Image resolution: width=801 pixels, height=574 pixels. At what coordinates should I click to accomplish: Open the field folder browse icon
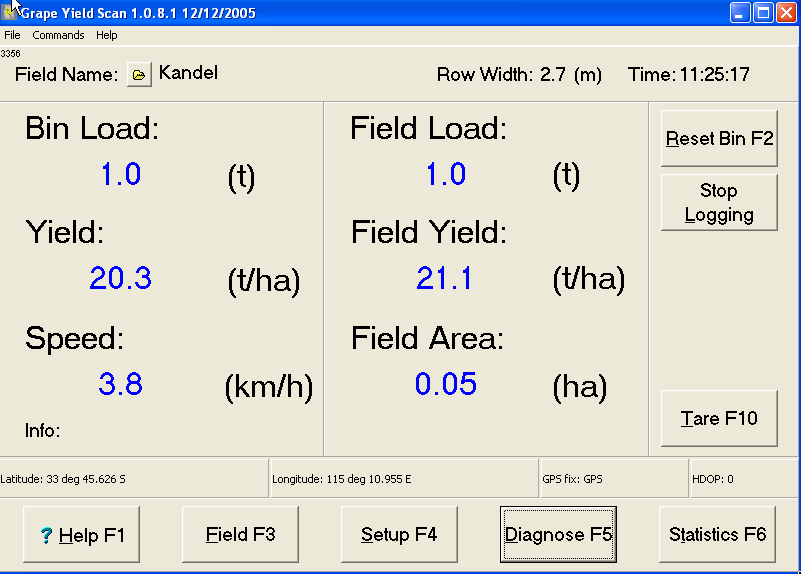click(x=138, y=75)
